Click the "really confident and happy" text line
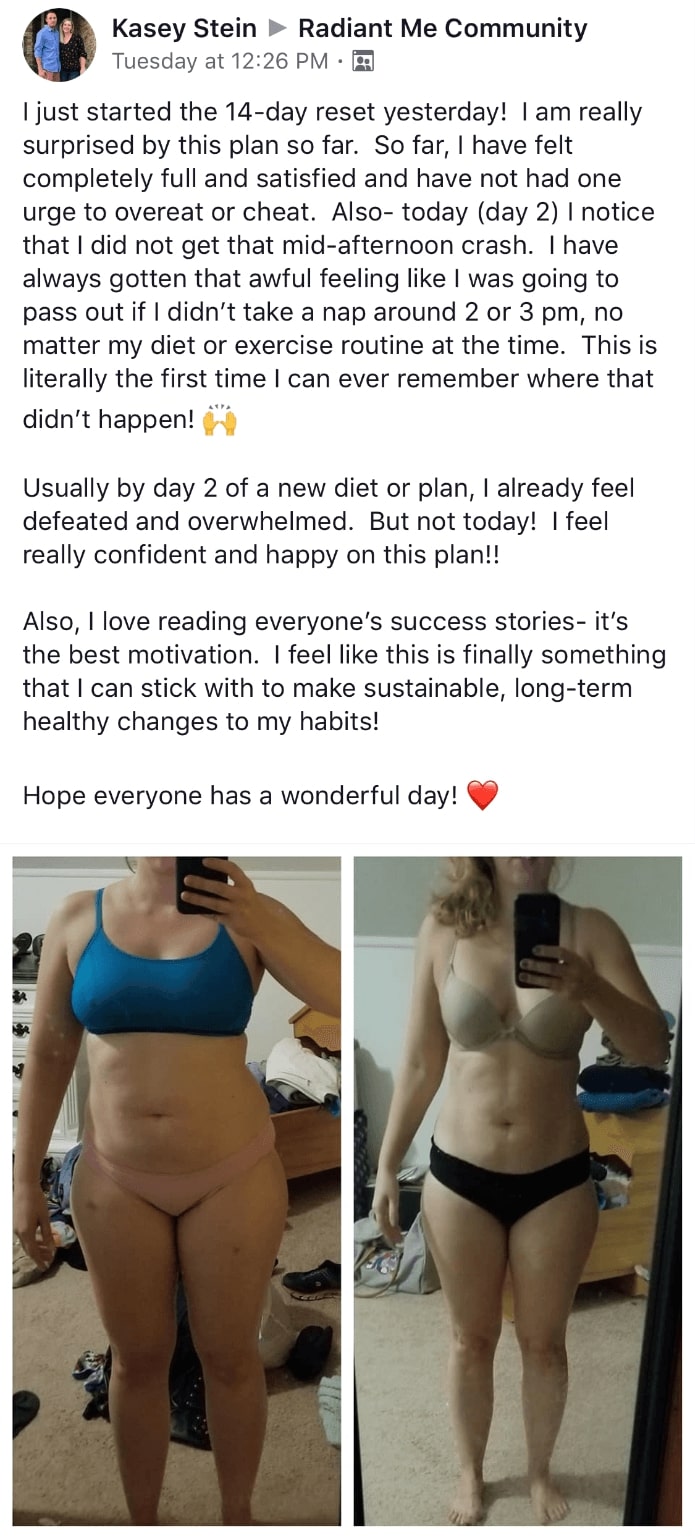The image size is (695, 1539). pos(261,555)
